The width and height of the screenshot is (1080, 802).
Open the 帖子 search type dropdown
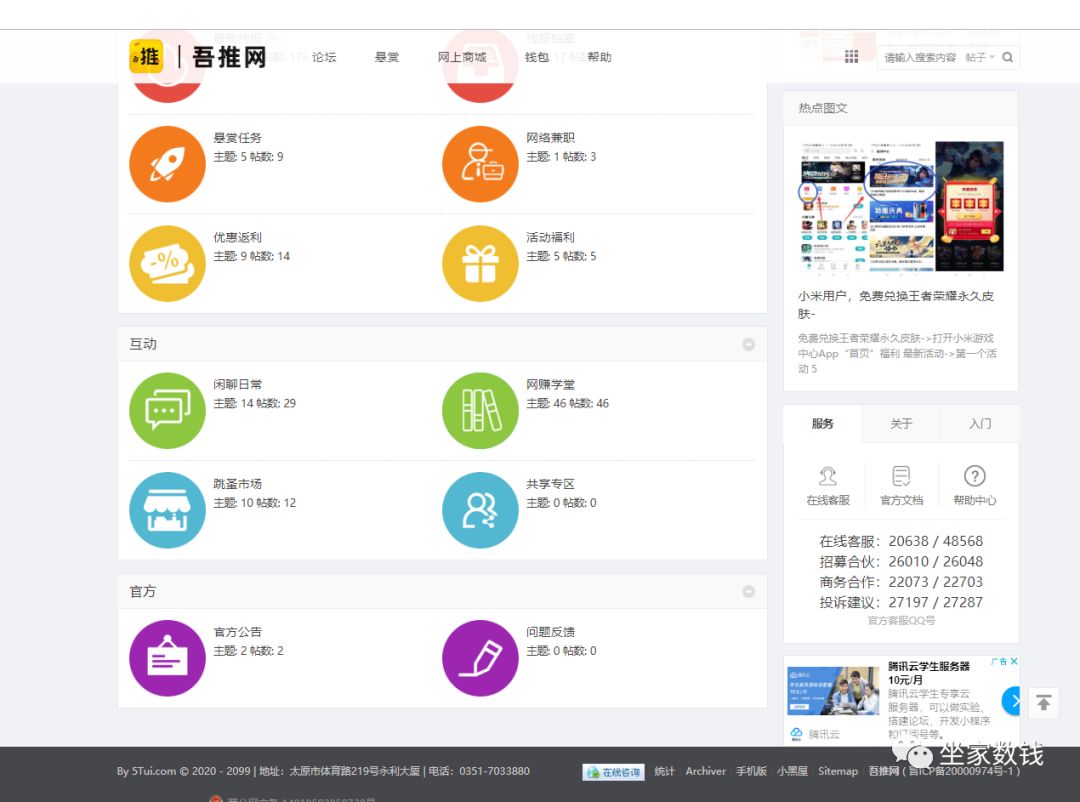click(x=980, y=58)
